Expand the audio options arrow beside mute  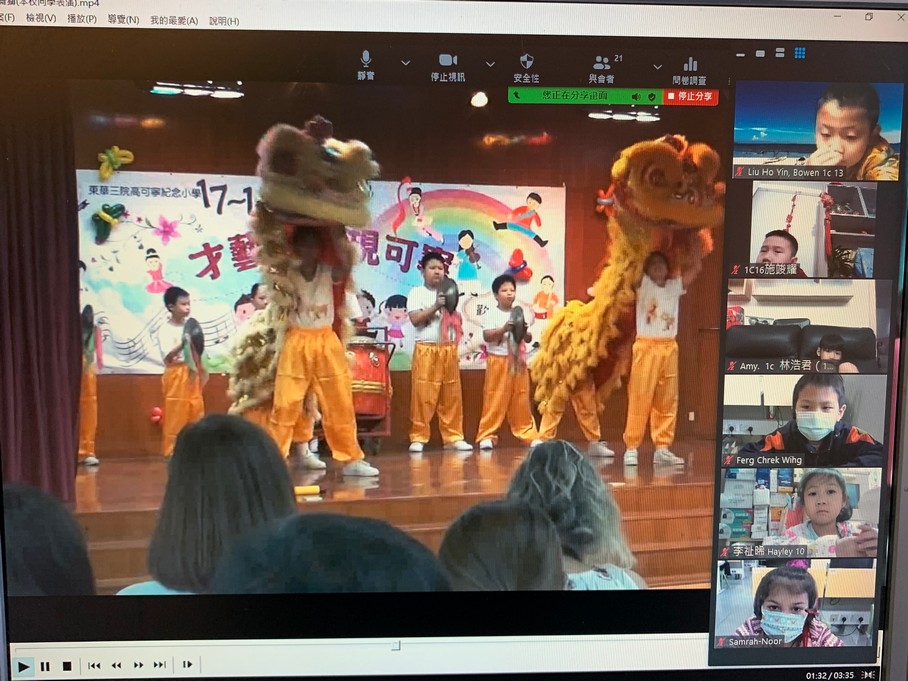pyautogui.click(x=406, y=63)
